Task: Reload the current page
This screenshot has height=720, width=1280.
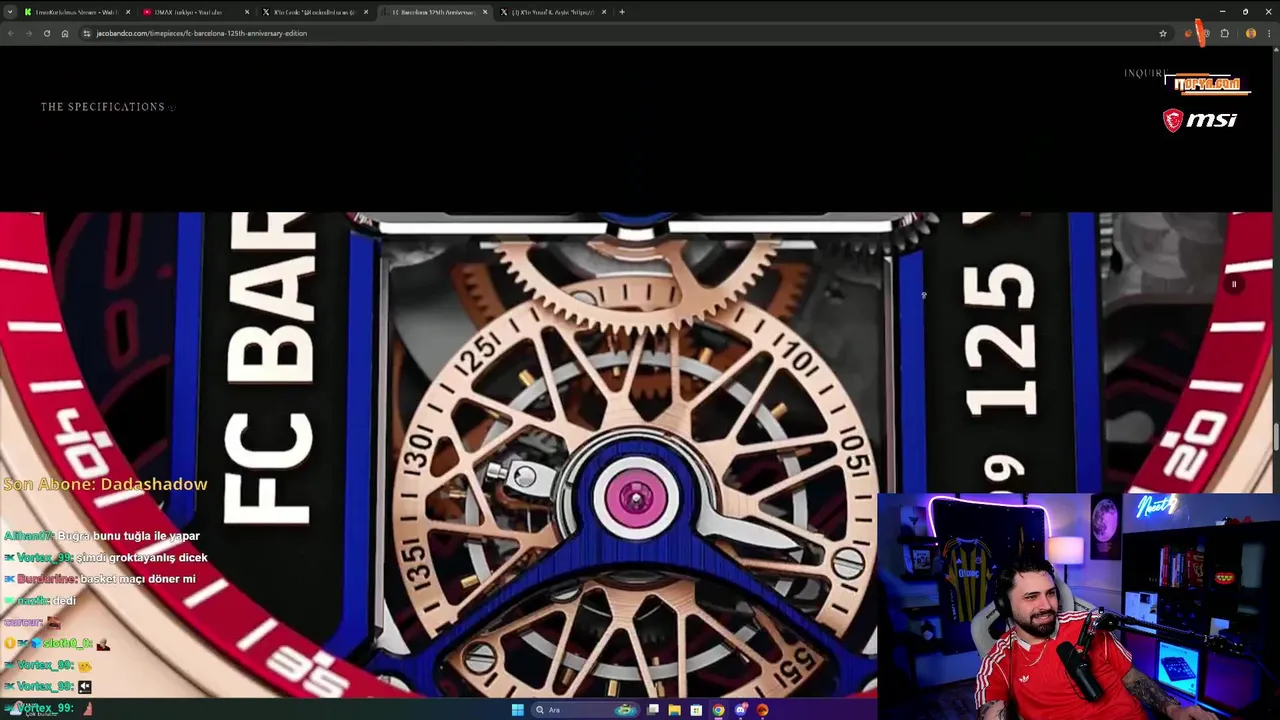Action: [46, 33]
